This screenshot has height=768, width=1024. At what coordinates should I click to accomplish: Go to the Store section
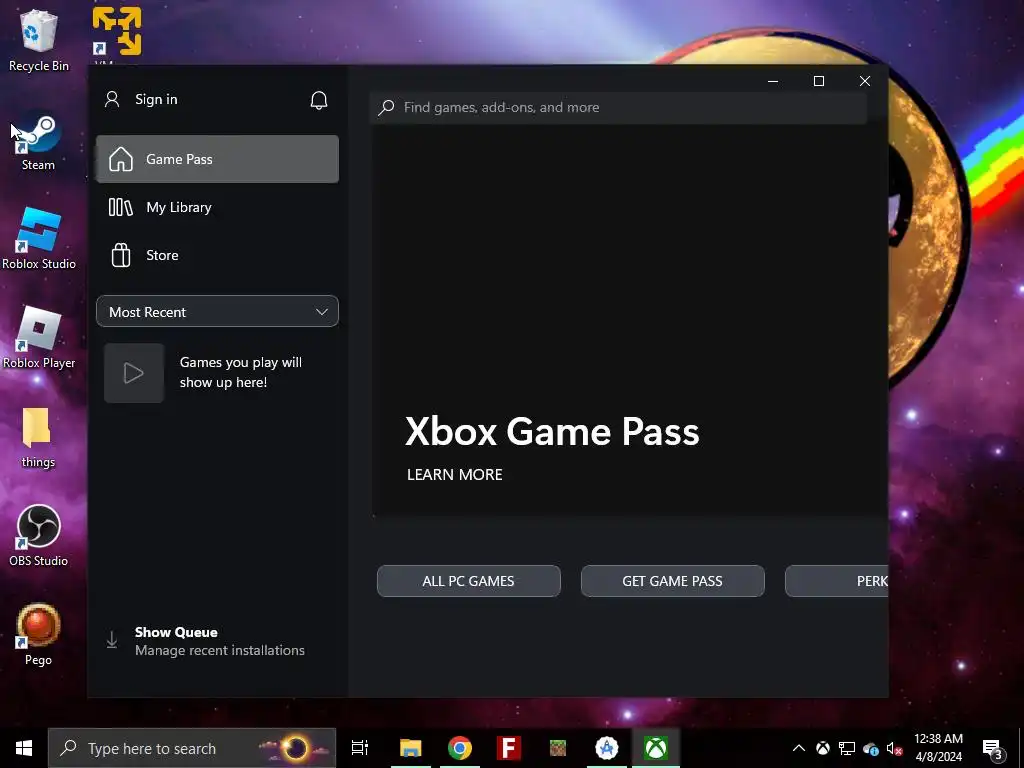217,255
